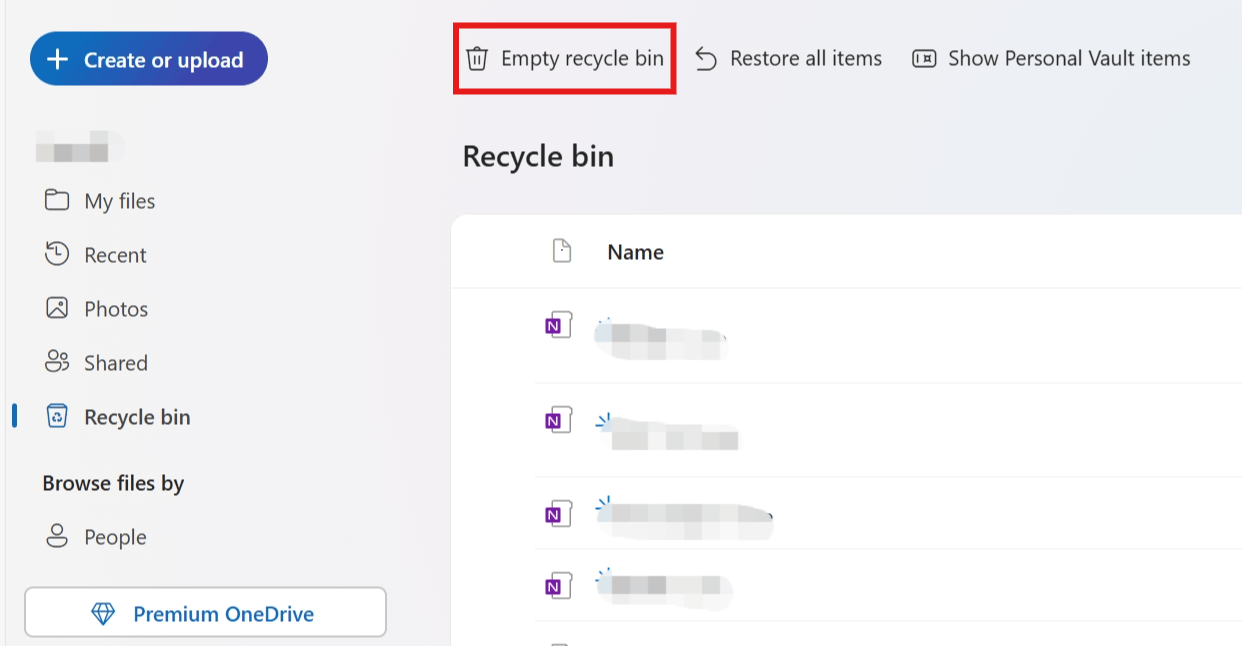Open My files in sidebar
Viewport: 1243px width, 647px height.
(100, 201)
